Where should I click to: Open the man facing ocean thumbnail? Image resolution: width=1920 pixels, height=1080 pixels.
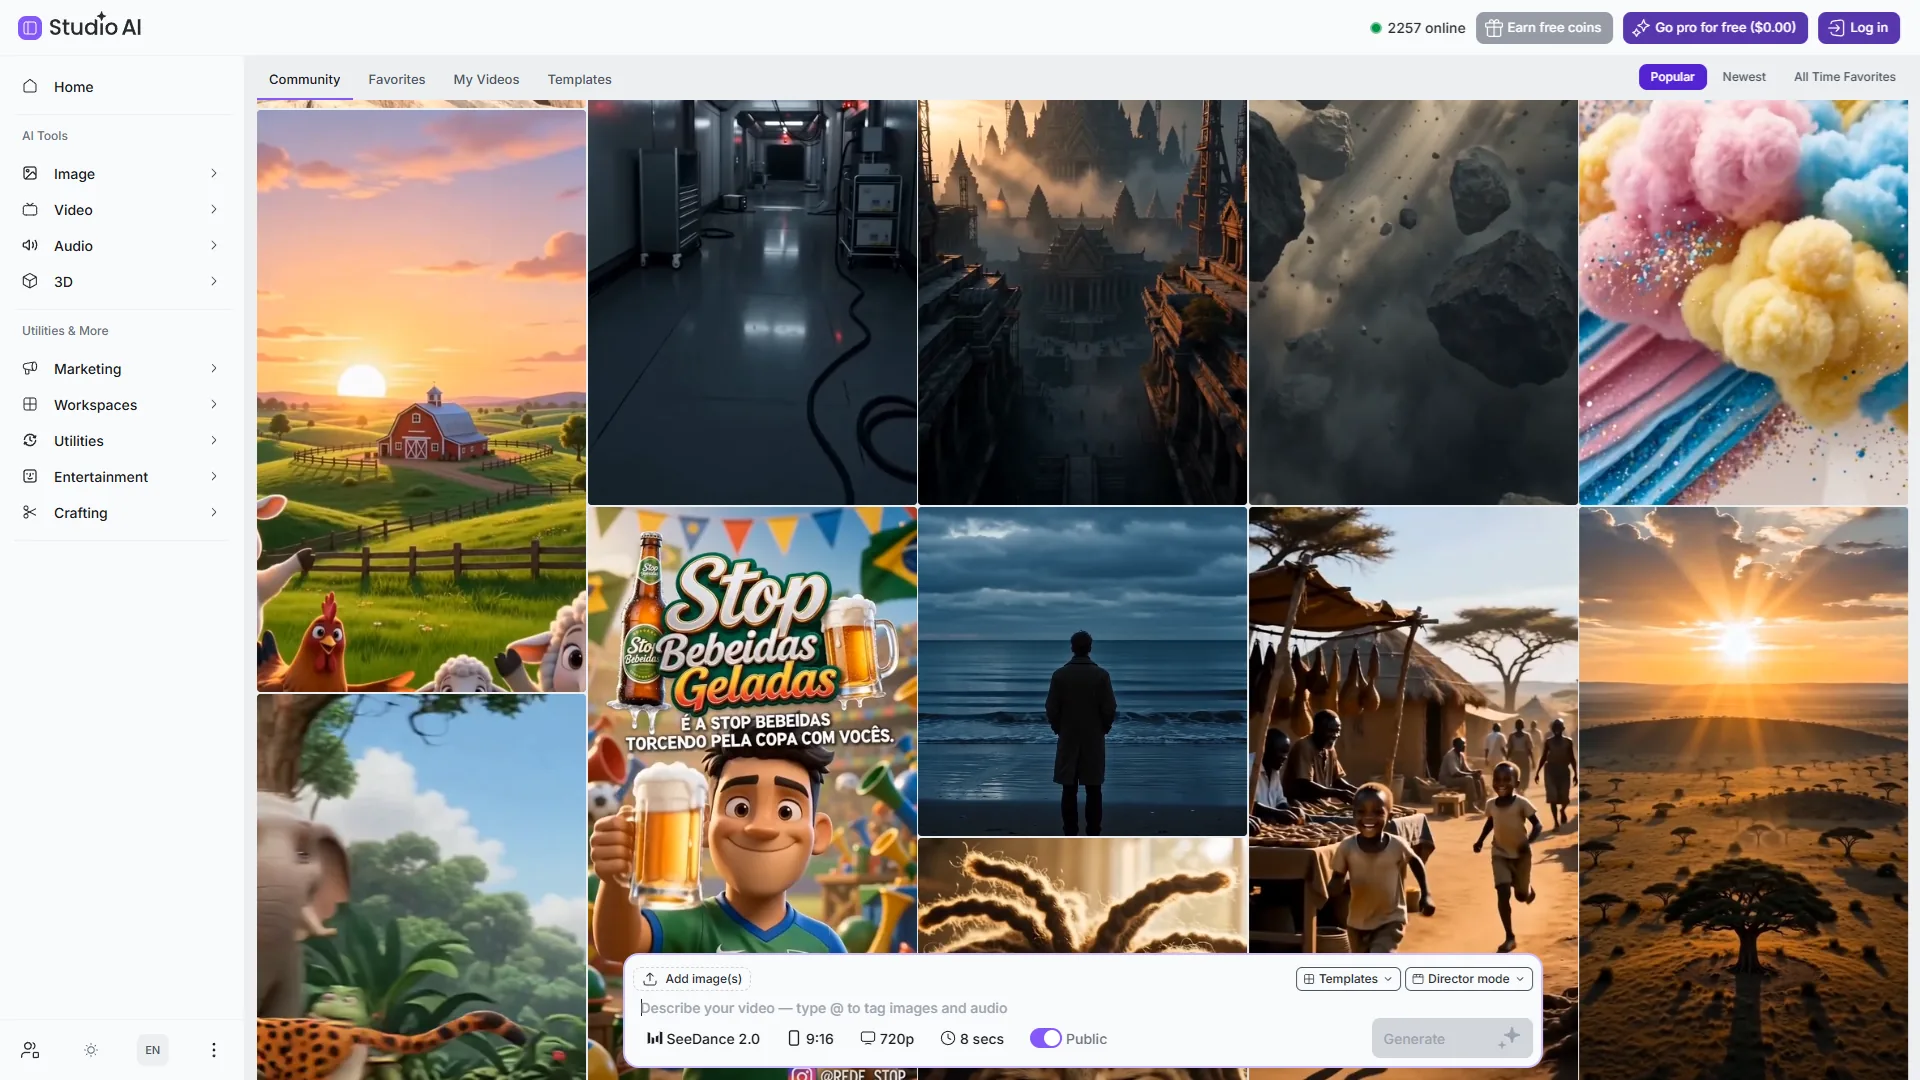(x=1082, y=671)
